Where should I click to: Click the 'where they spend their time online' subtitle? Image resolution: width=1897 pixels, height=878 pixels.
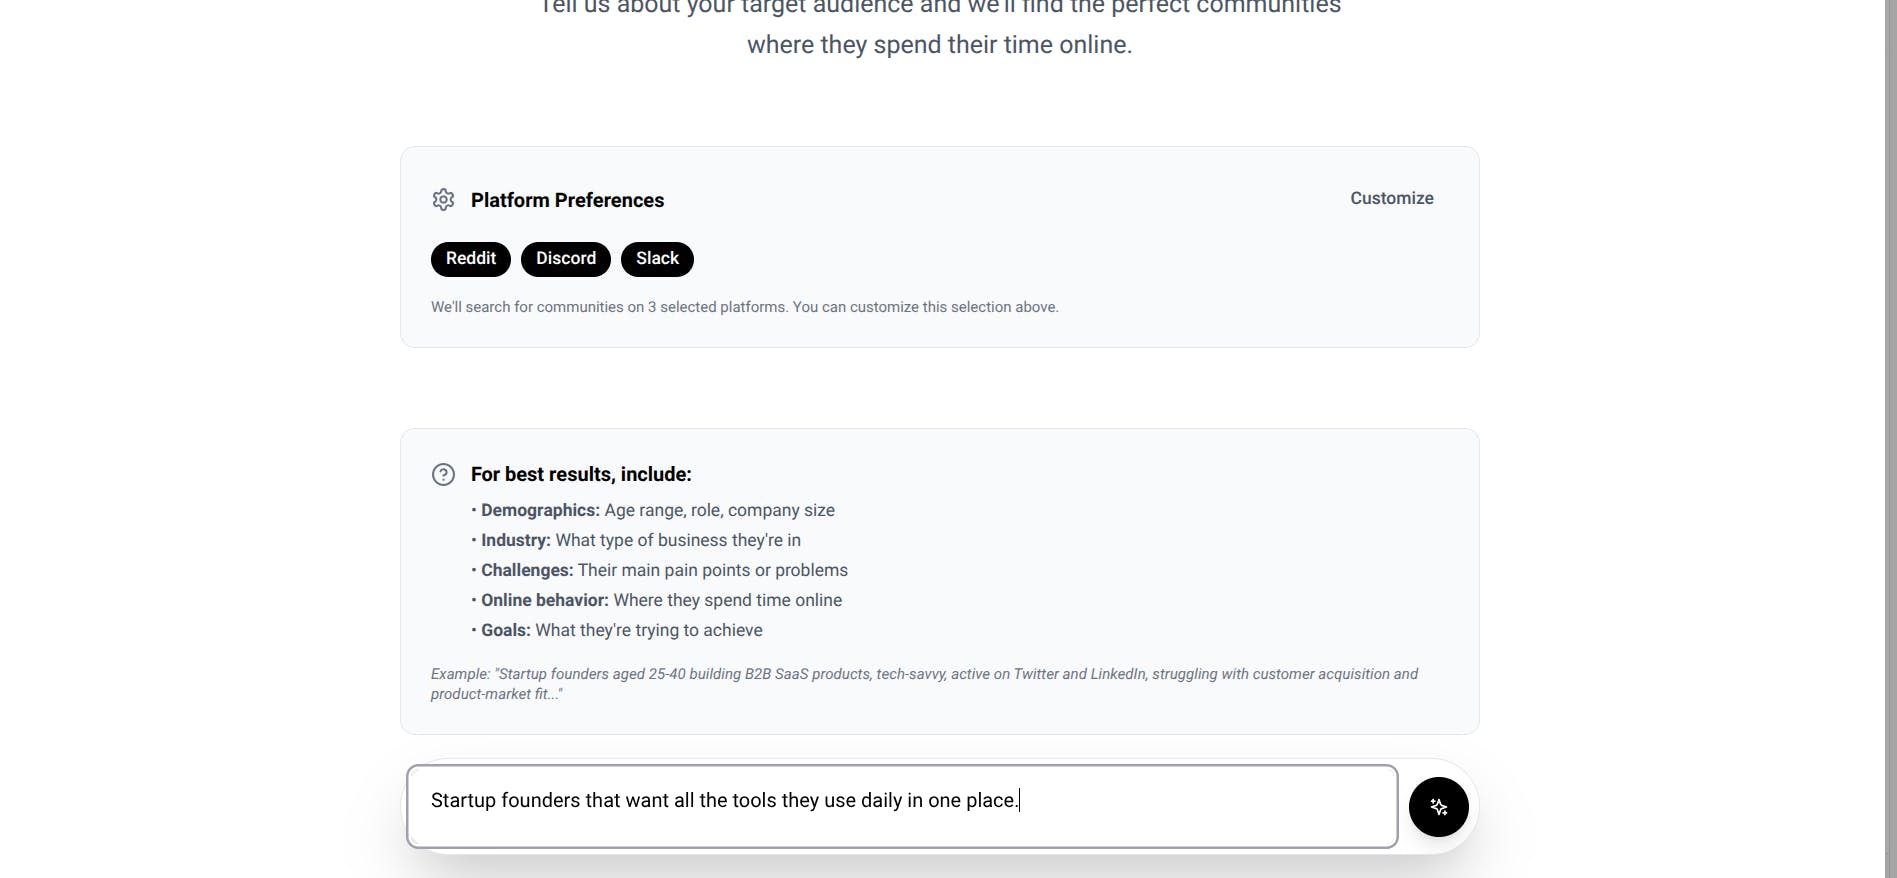[939, 45]
